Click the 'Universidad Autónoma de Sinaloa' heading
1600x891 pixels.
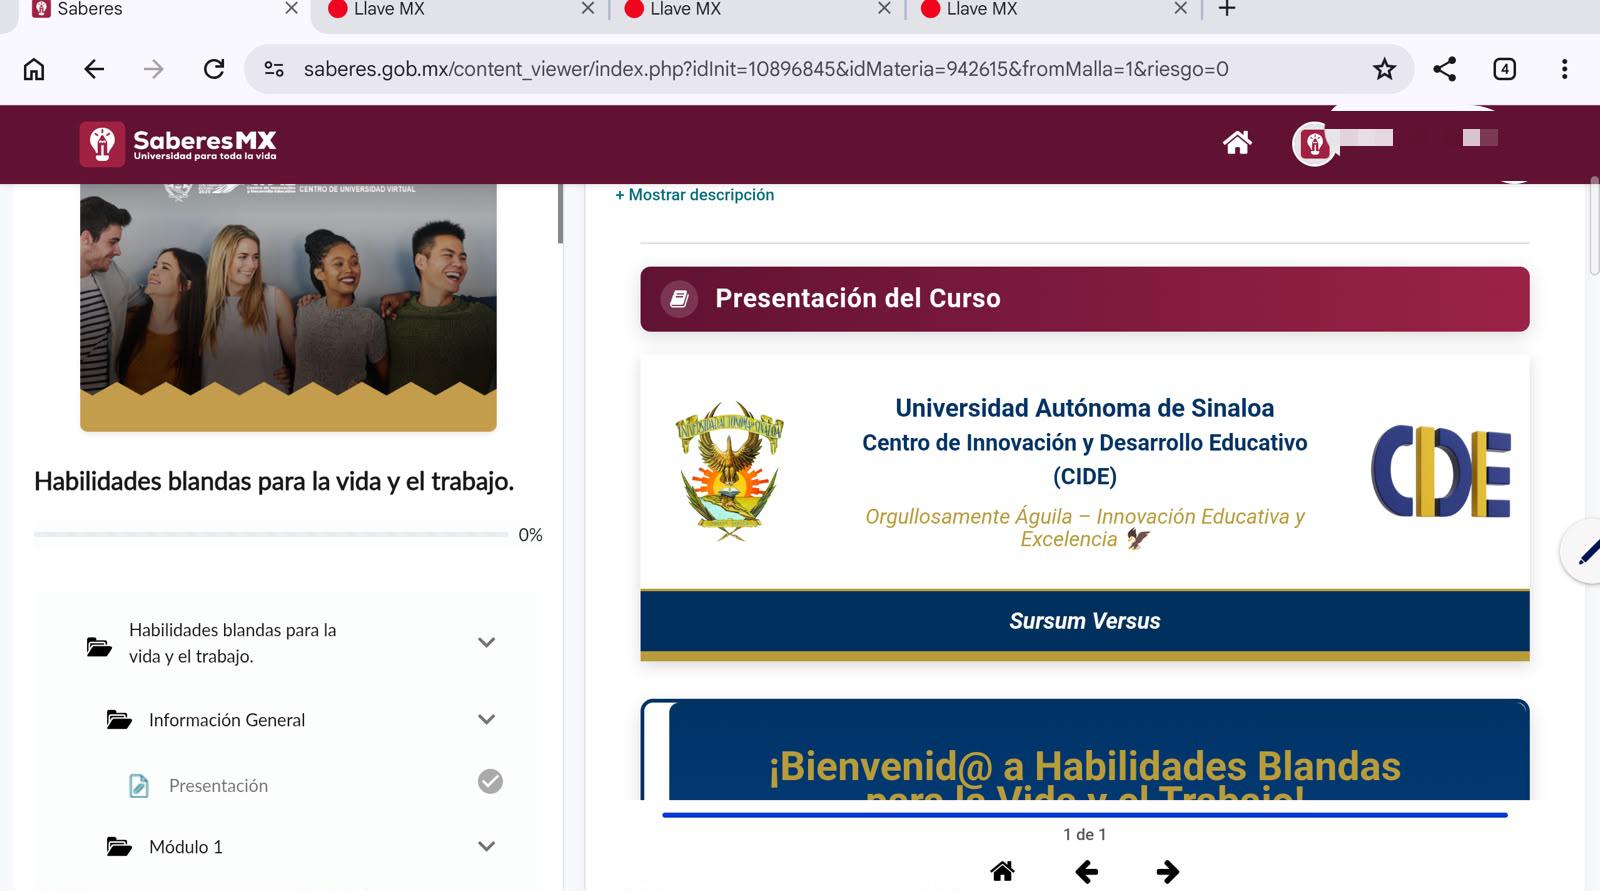[1085, 408]
